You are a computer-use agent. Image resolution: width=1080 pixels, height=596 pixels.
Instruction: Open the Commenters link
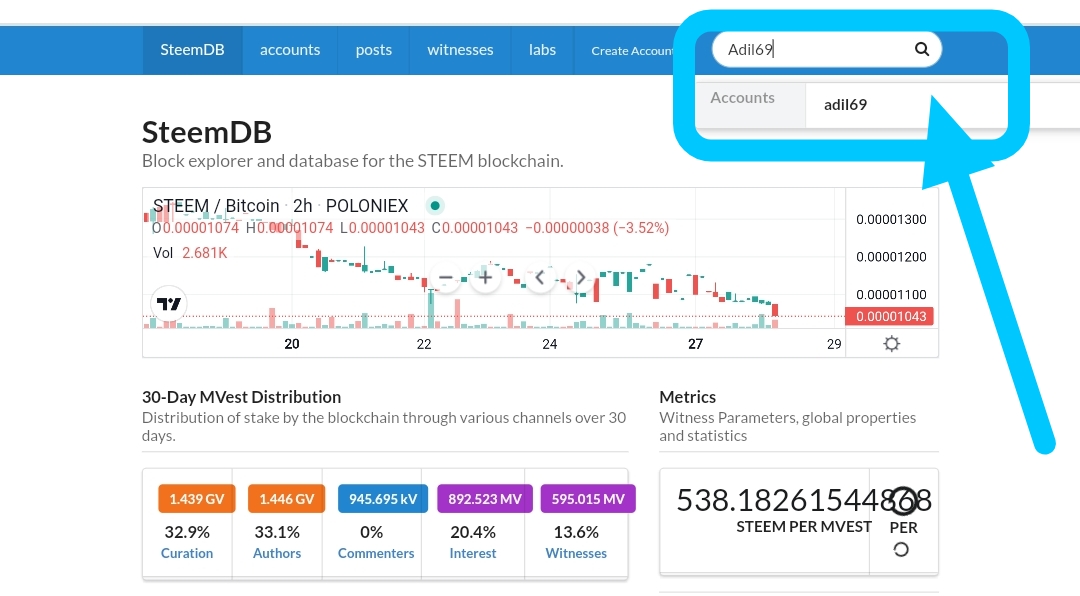click(x=376, y=553)
